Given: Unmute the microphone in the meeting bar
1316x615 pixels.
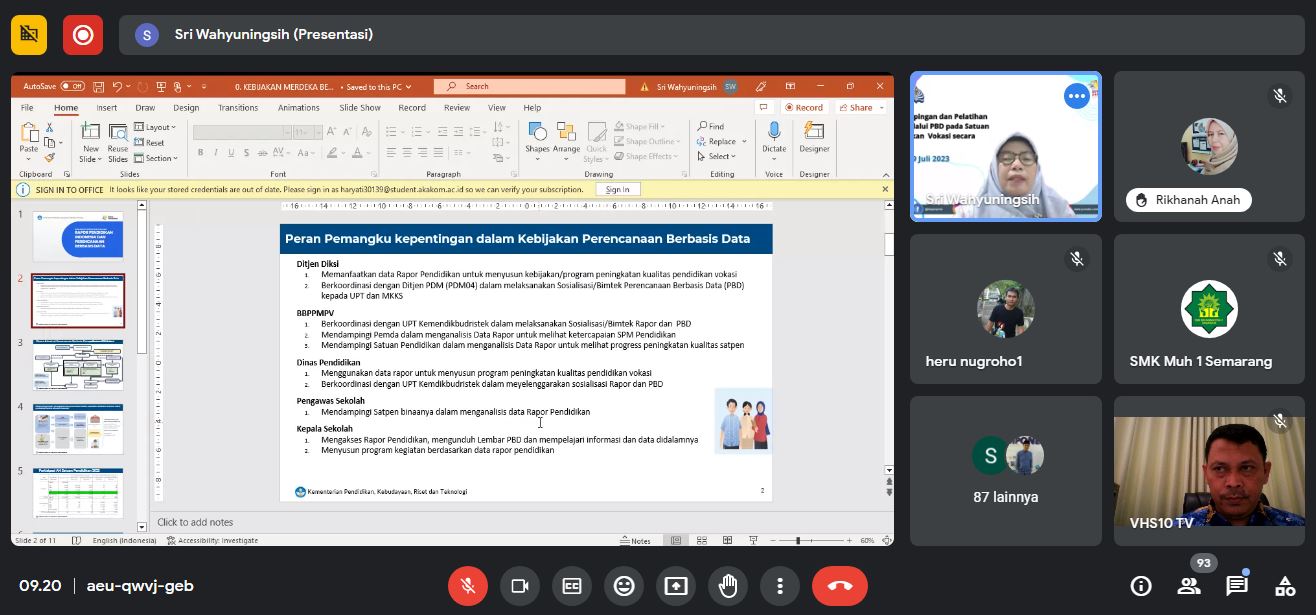Looking at the screenshot, I should [467, 586].
